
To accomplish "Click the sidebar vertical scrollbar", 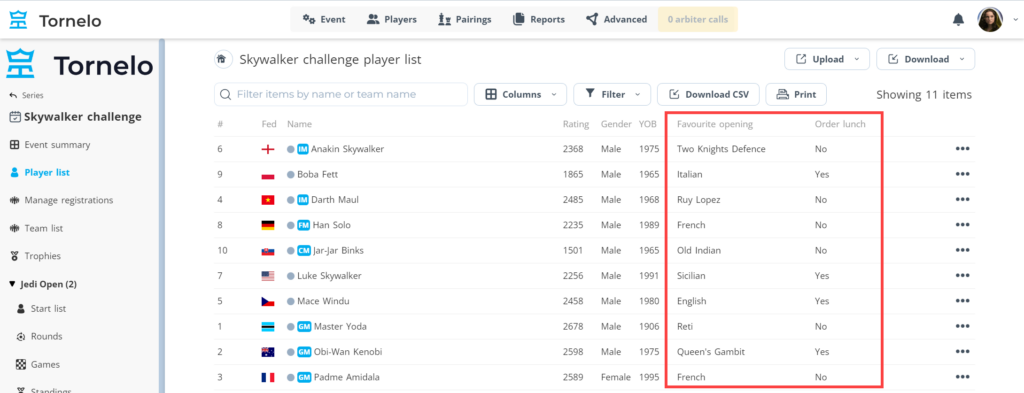I will tap(161, 215).
